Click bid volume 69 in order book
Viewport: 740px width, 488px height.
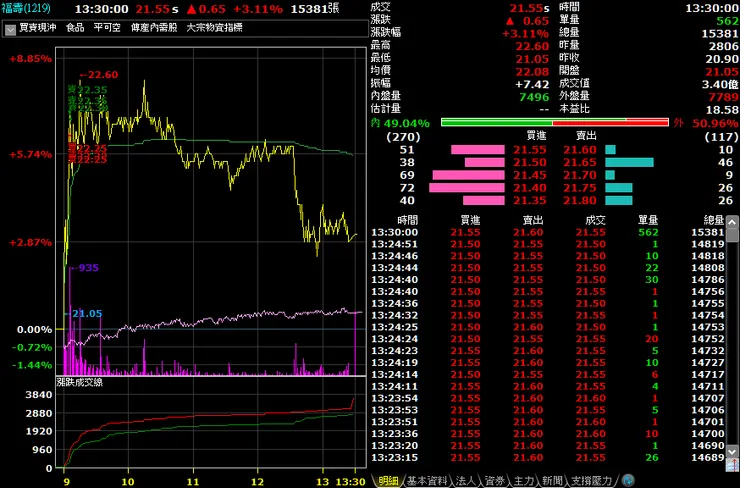point(407,175)
